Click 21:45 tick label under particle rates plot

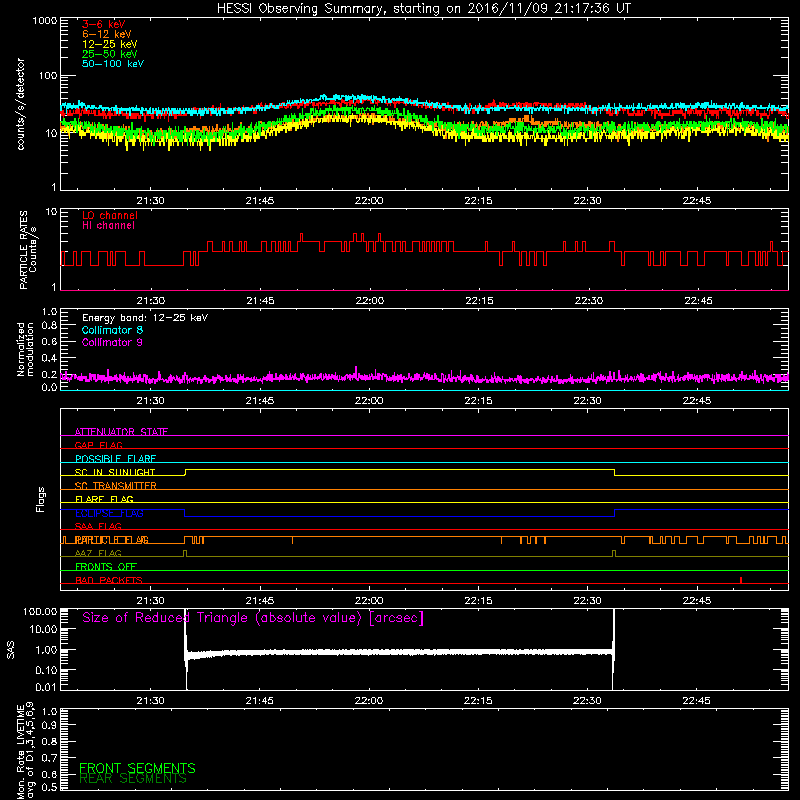[260, 301]
